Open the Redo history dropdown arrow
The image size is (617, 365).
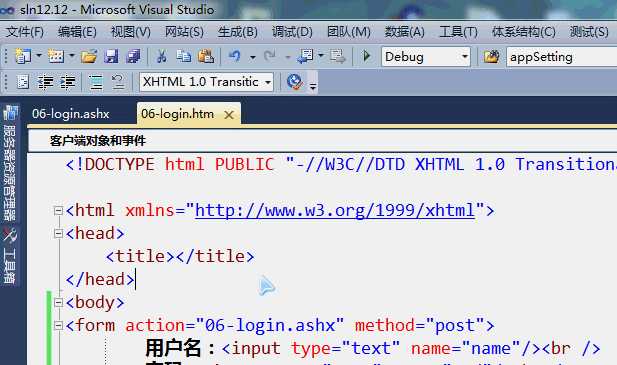coord(288,57)
